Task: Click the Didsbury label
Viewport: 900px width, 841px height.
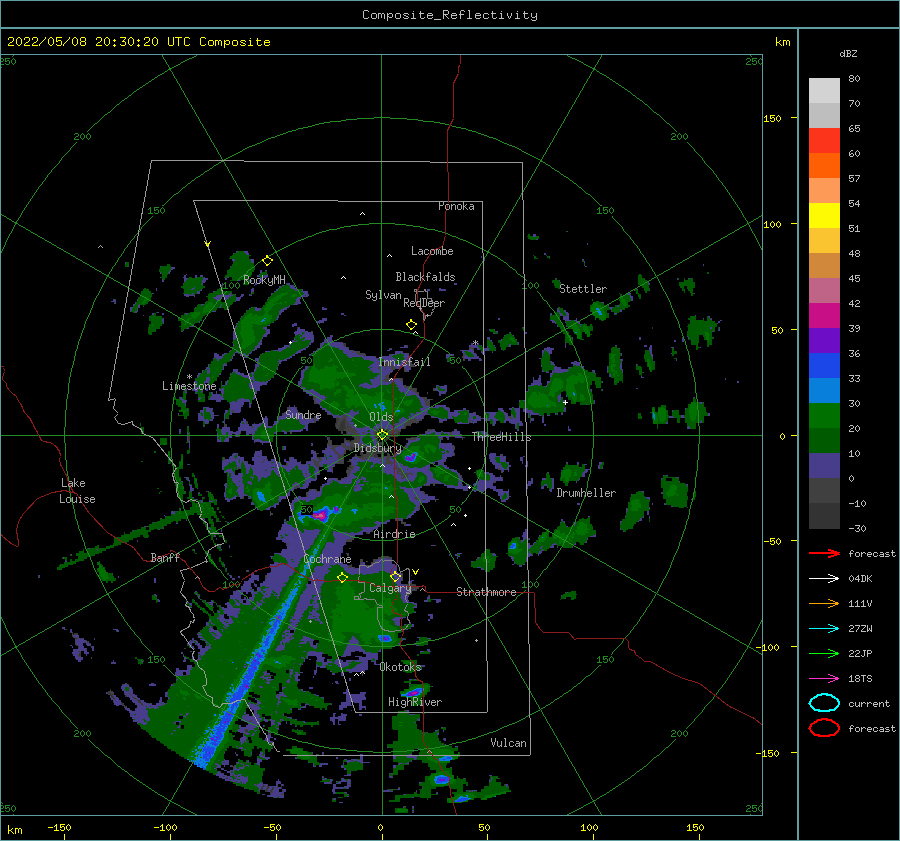Action: (378, 448)
